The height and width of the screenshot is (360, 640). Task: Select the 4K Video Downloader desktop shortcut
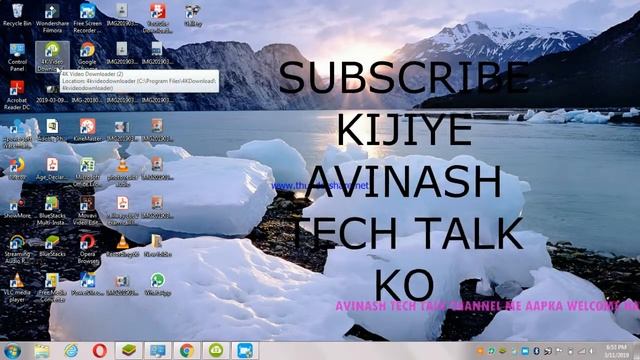click(52, 57)
